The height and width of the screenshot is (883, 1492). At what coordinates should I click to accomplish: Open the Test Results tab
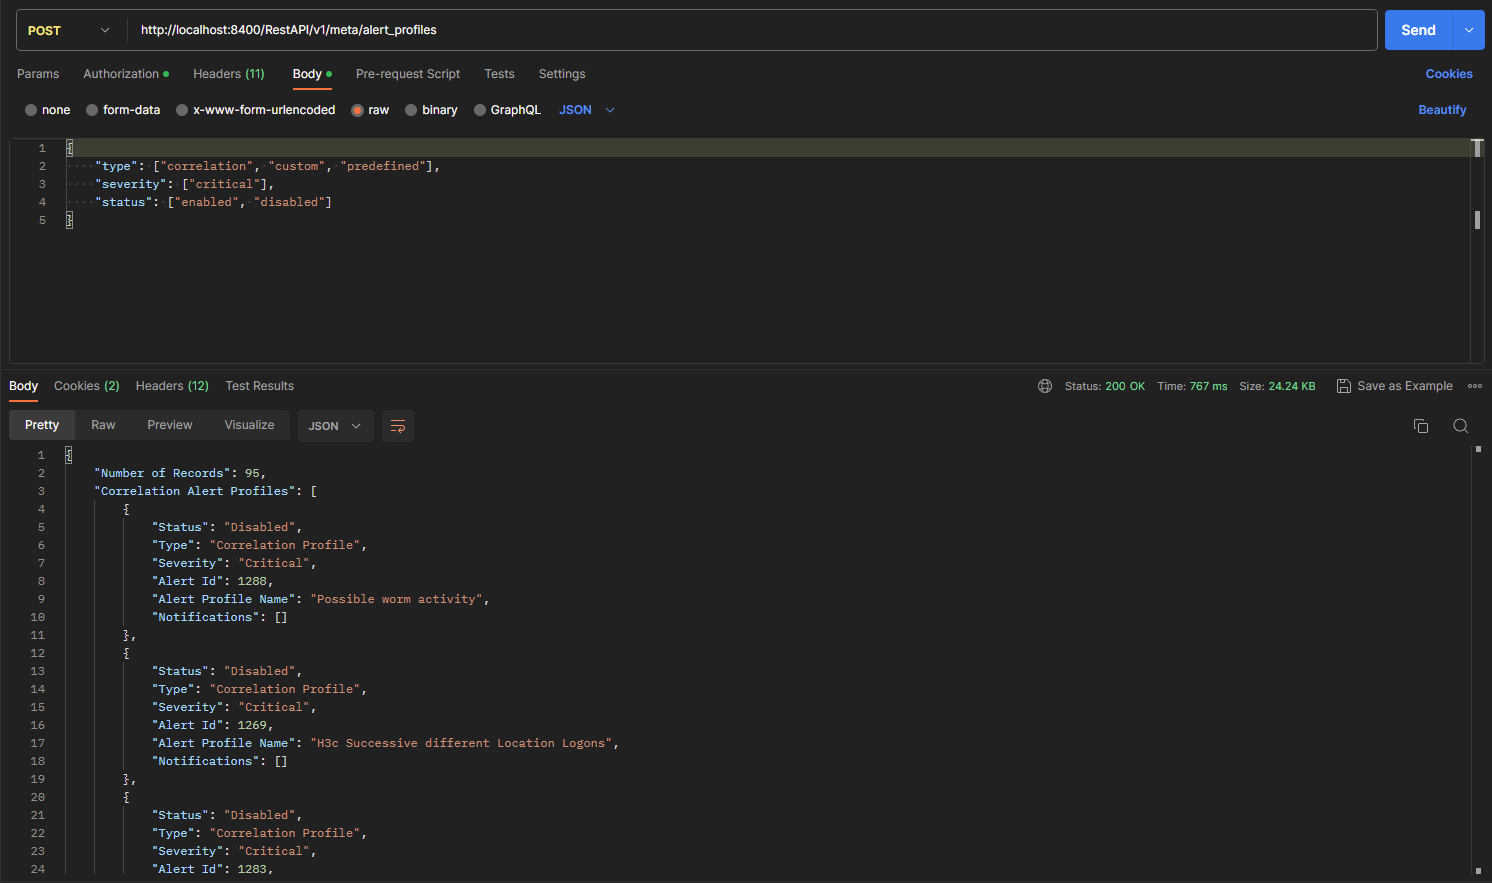(259, 385)
